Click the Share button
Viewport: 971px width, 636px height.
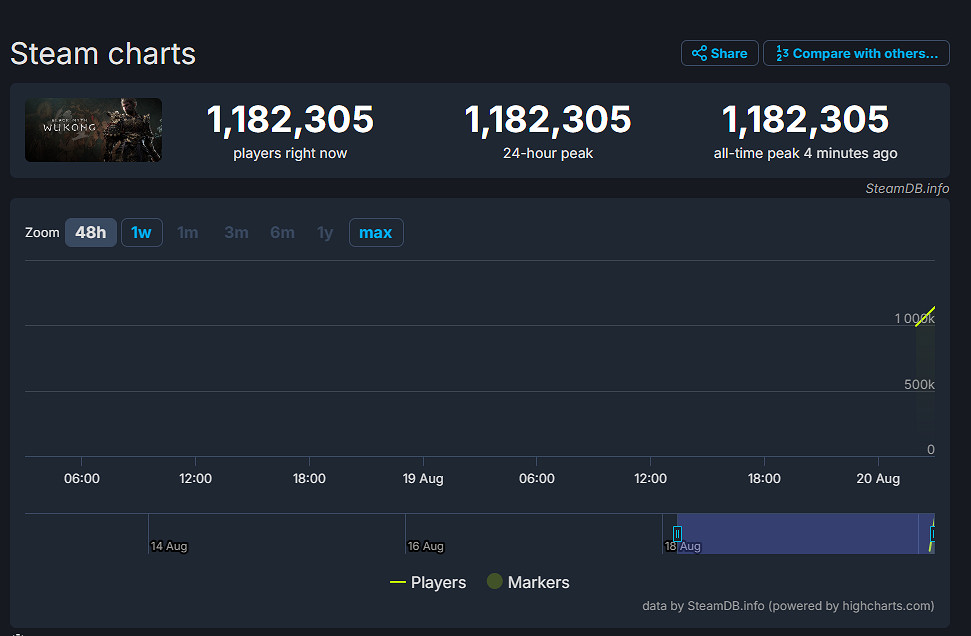719,53
